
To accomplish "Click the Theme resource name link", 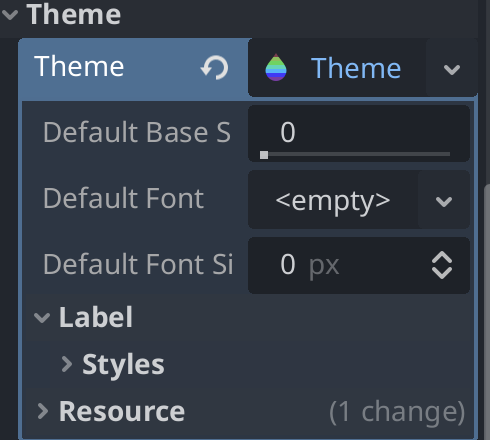I will point(356,68).
